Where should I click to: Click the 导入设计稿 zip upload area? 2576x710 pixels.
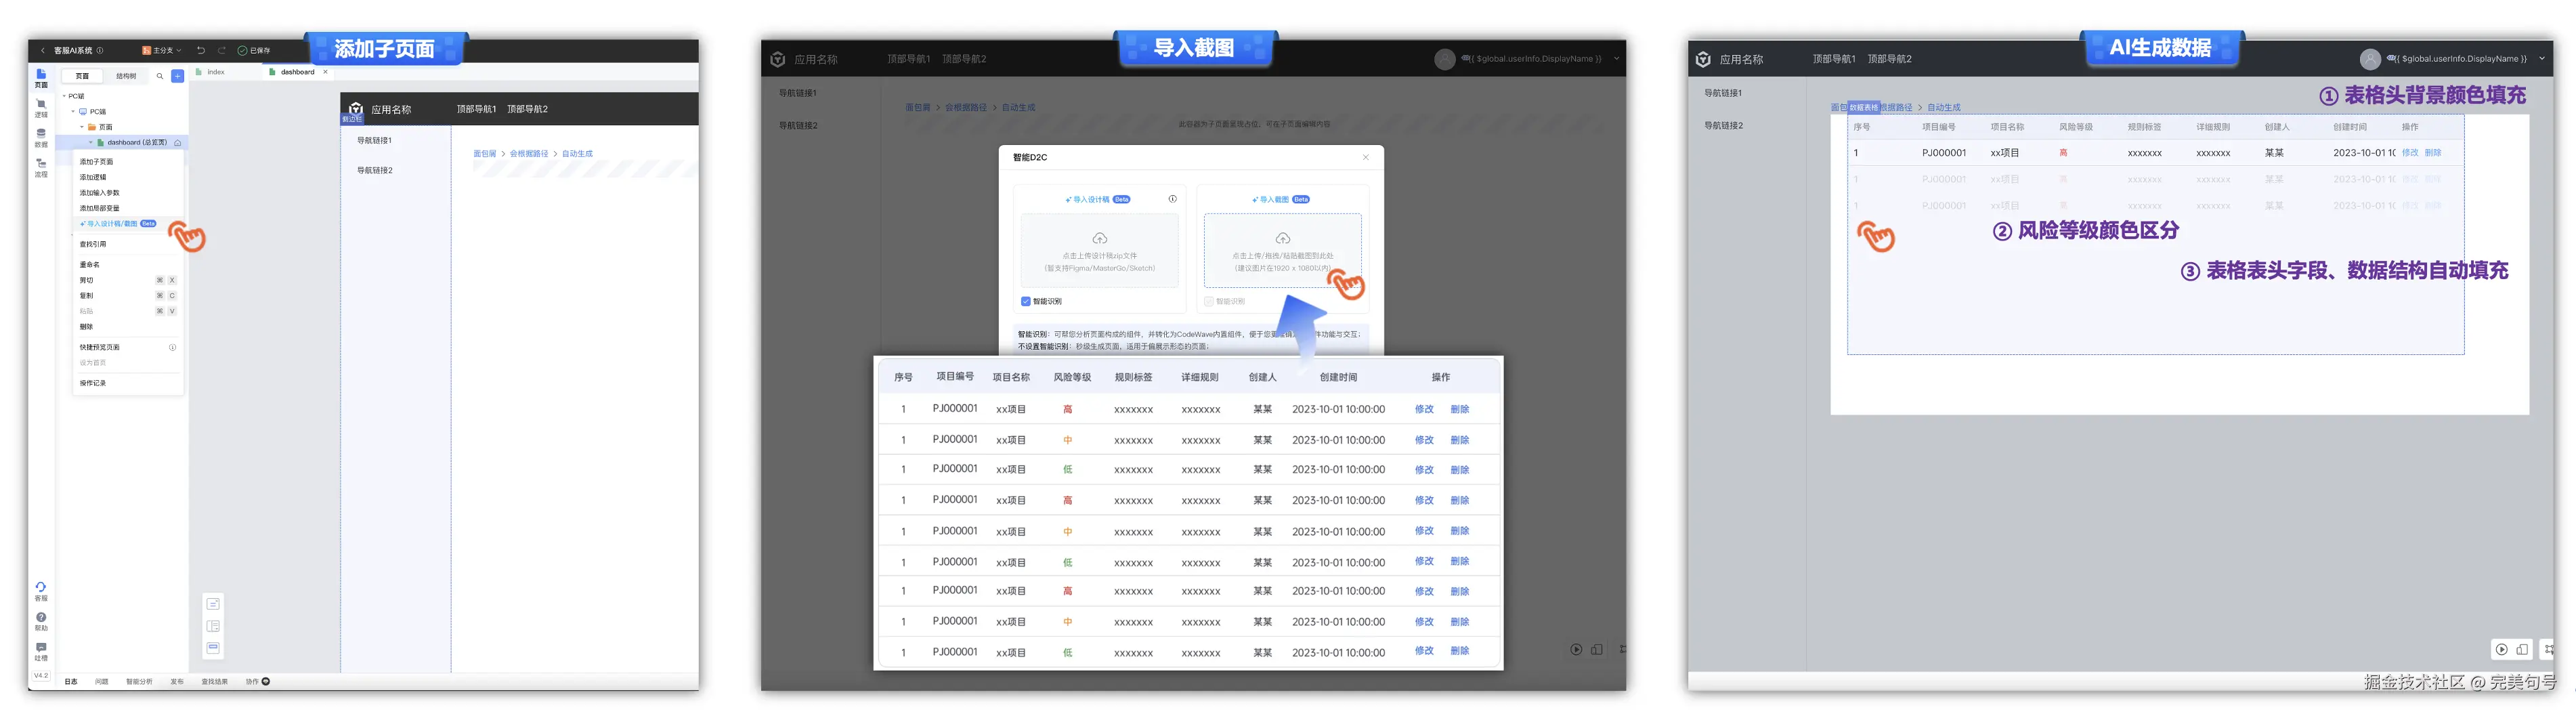(x=1099, y=250)
